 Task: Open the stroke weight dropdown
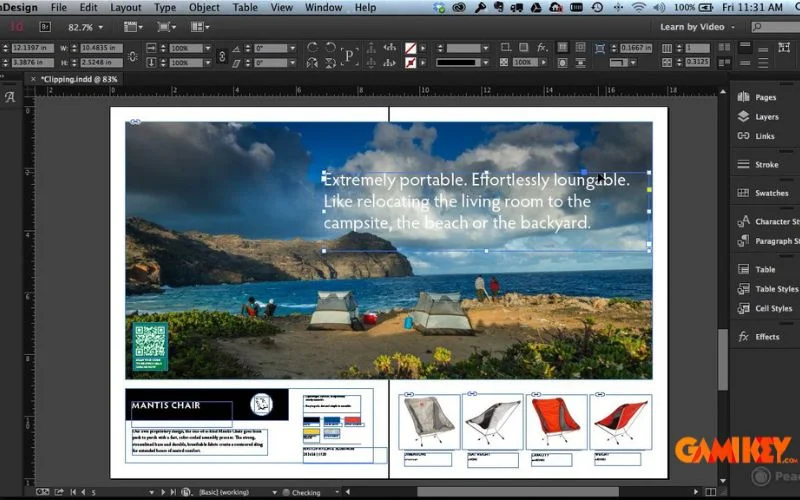click(485, 48)
